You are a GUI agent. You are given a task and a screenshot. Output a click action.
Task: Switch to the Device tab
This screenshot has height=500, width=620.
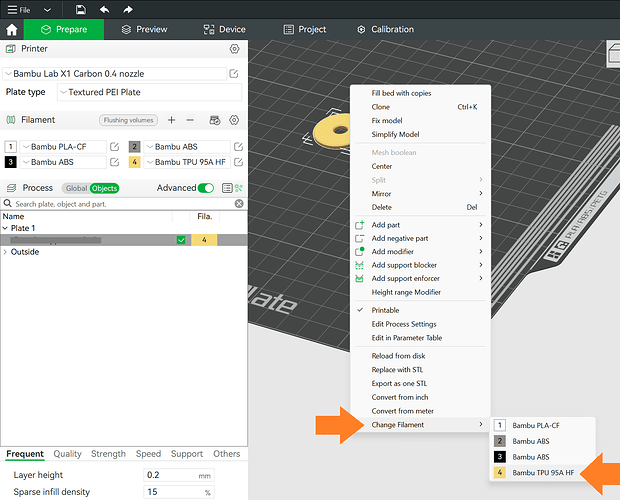pos(225,29)
